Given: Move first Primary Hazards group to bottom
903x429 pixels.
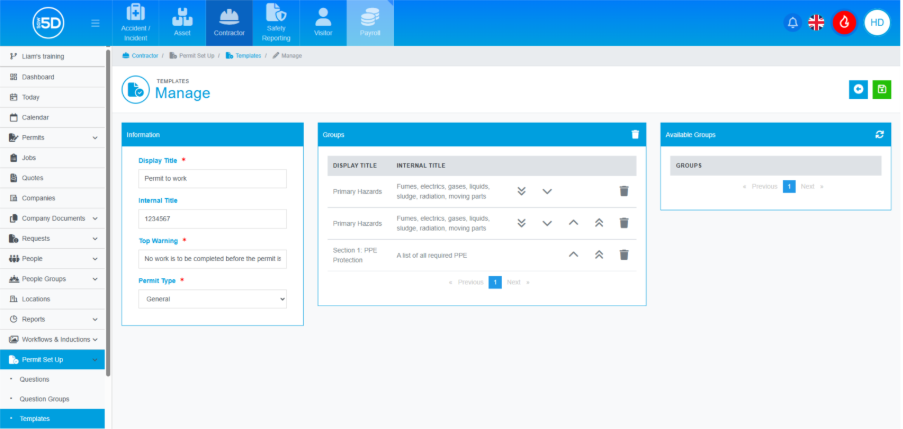Looking at the screenshot, I should [x=521, y=191].
